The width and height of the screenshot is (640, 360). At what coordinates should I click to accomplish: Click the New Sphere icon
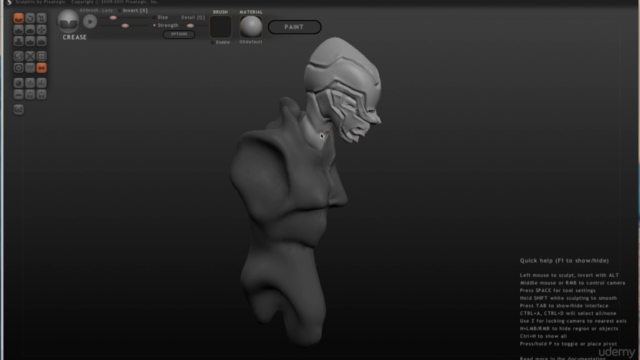[x=18, y=83]
